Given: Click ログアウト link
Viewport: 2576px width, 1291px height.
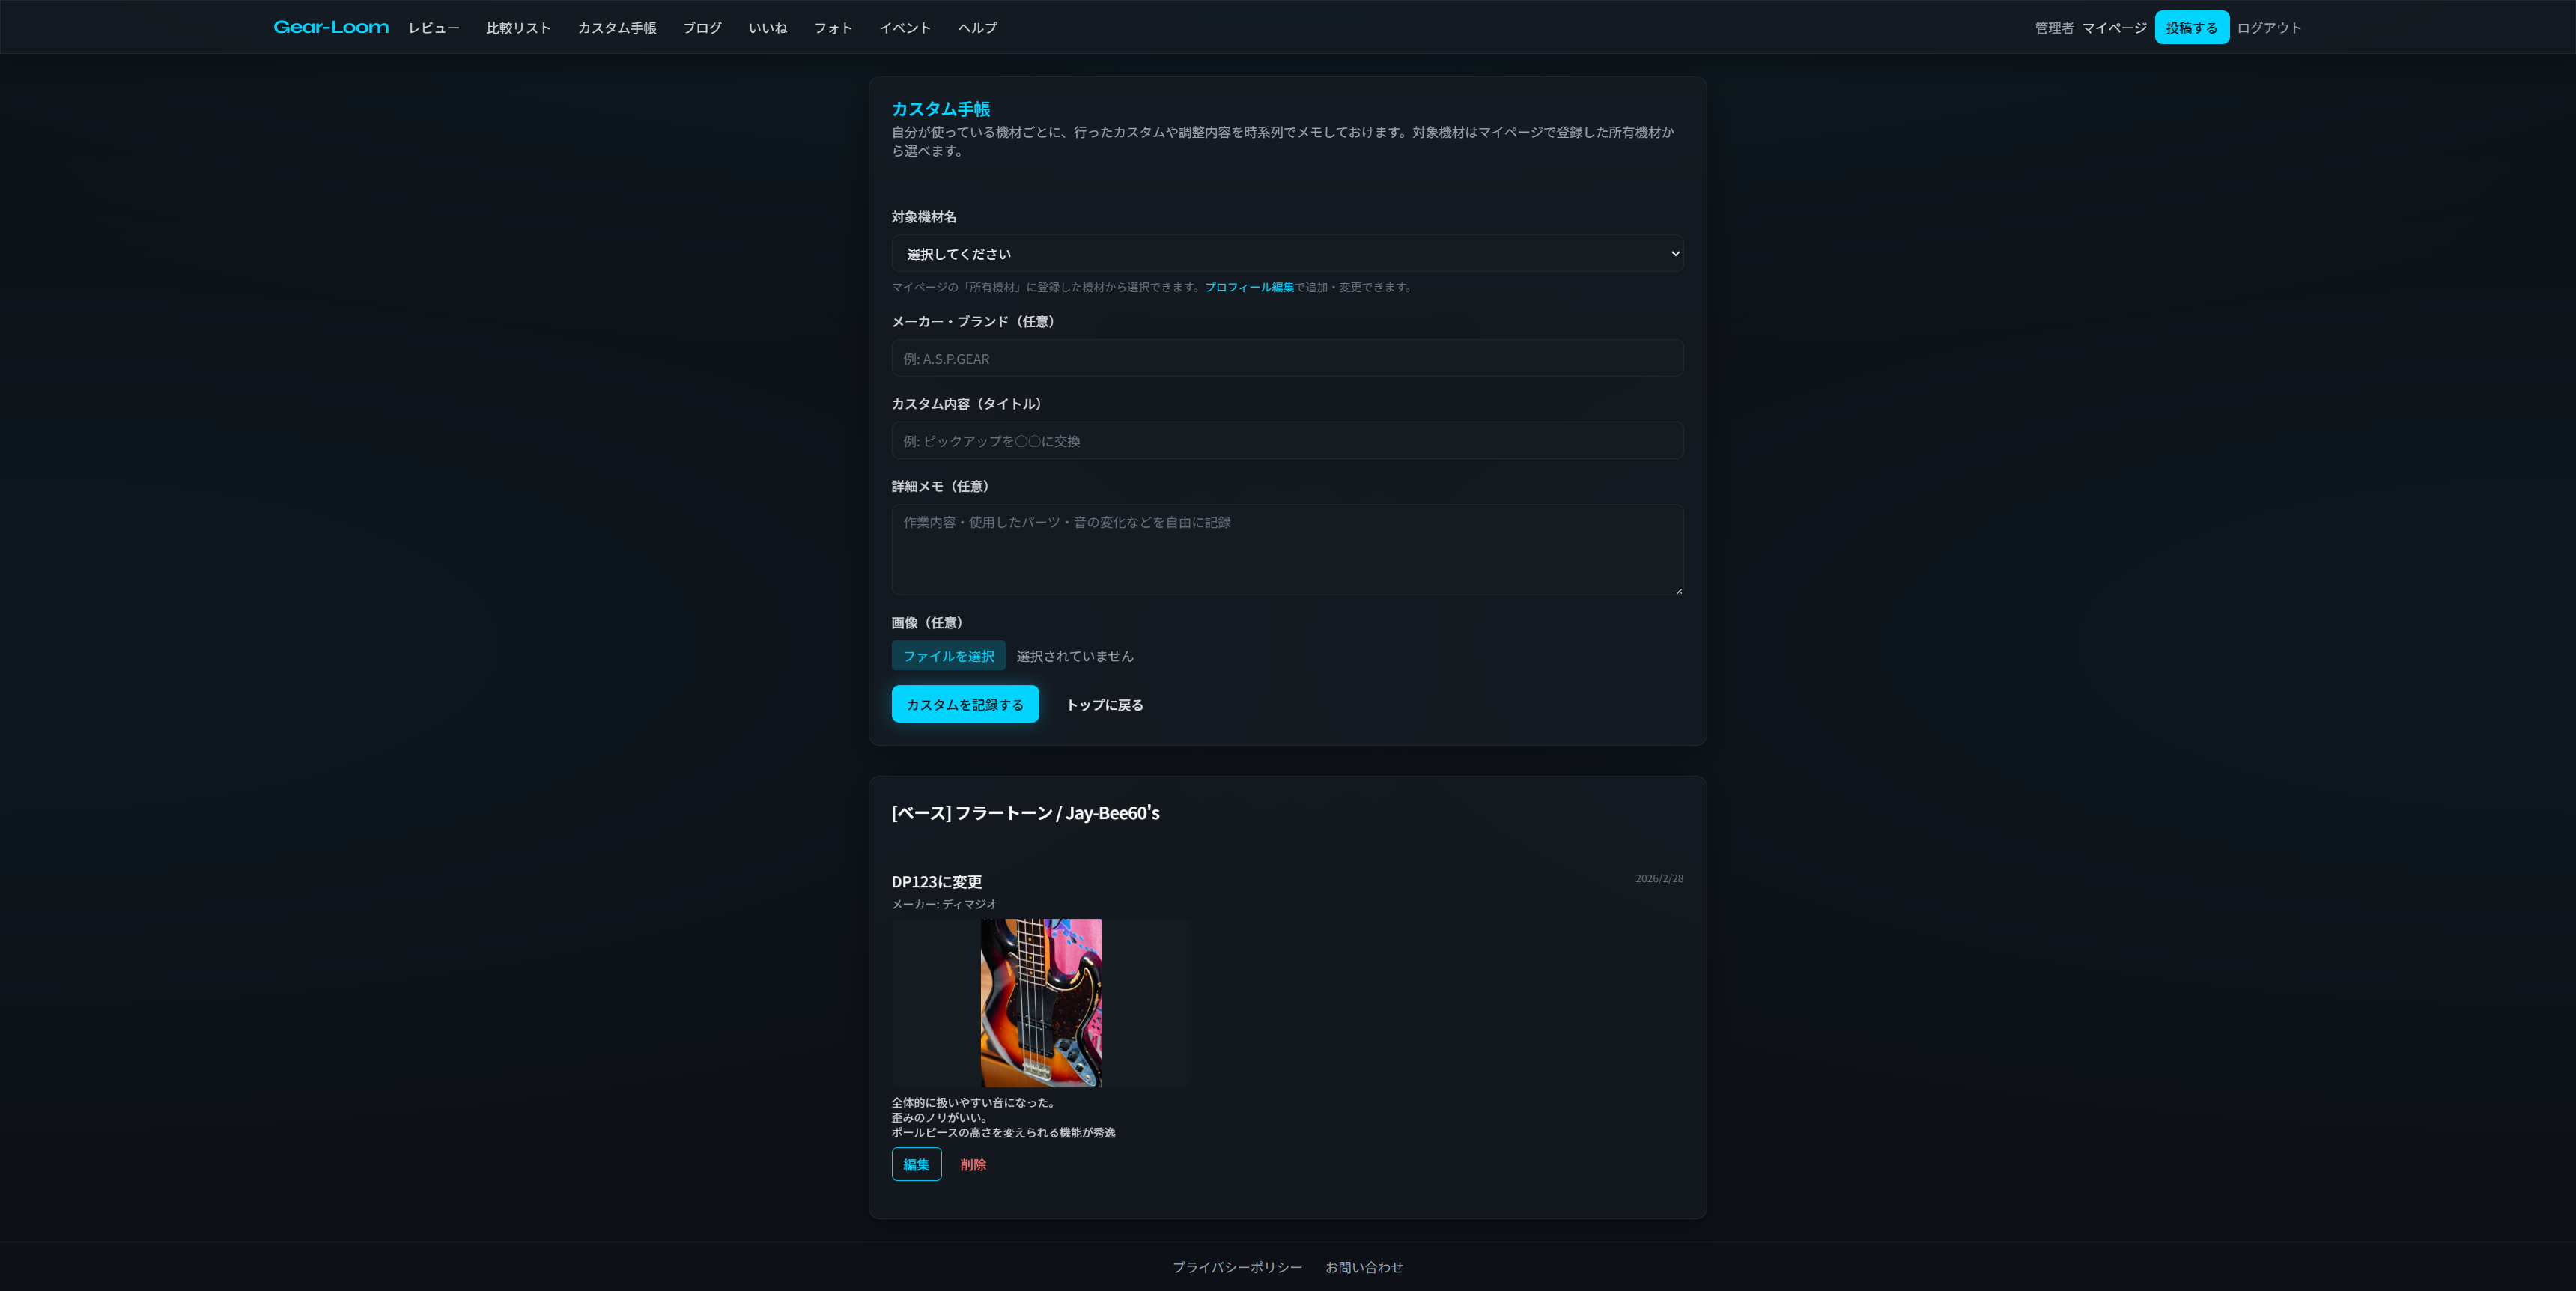Looking at the screenshot, I should 2268,28.
